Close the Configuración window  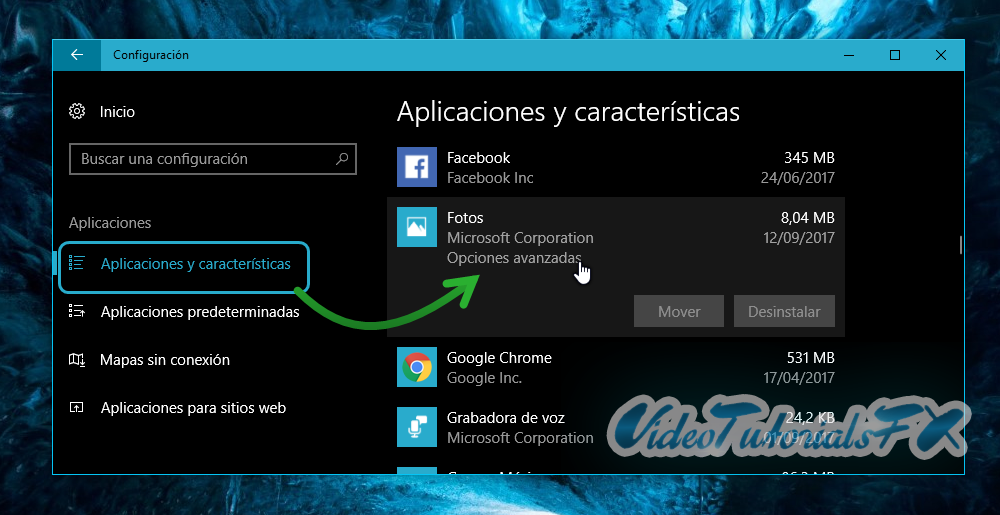coord(941,55)
